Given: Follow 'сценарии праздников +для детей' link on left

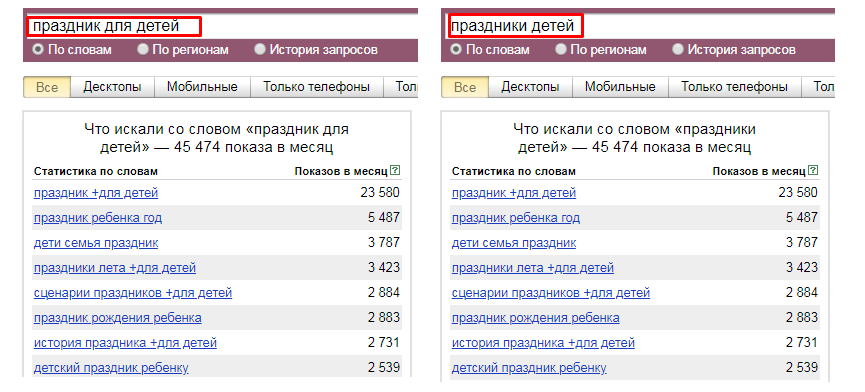Looking at the screenshot, I should coord(133,293).
